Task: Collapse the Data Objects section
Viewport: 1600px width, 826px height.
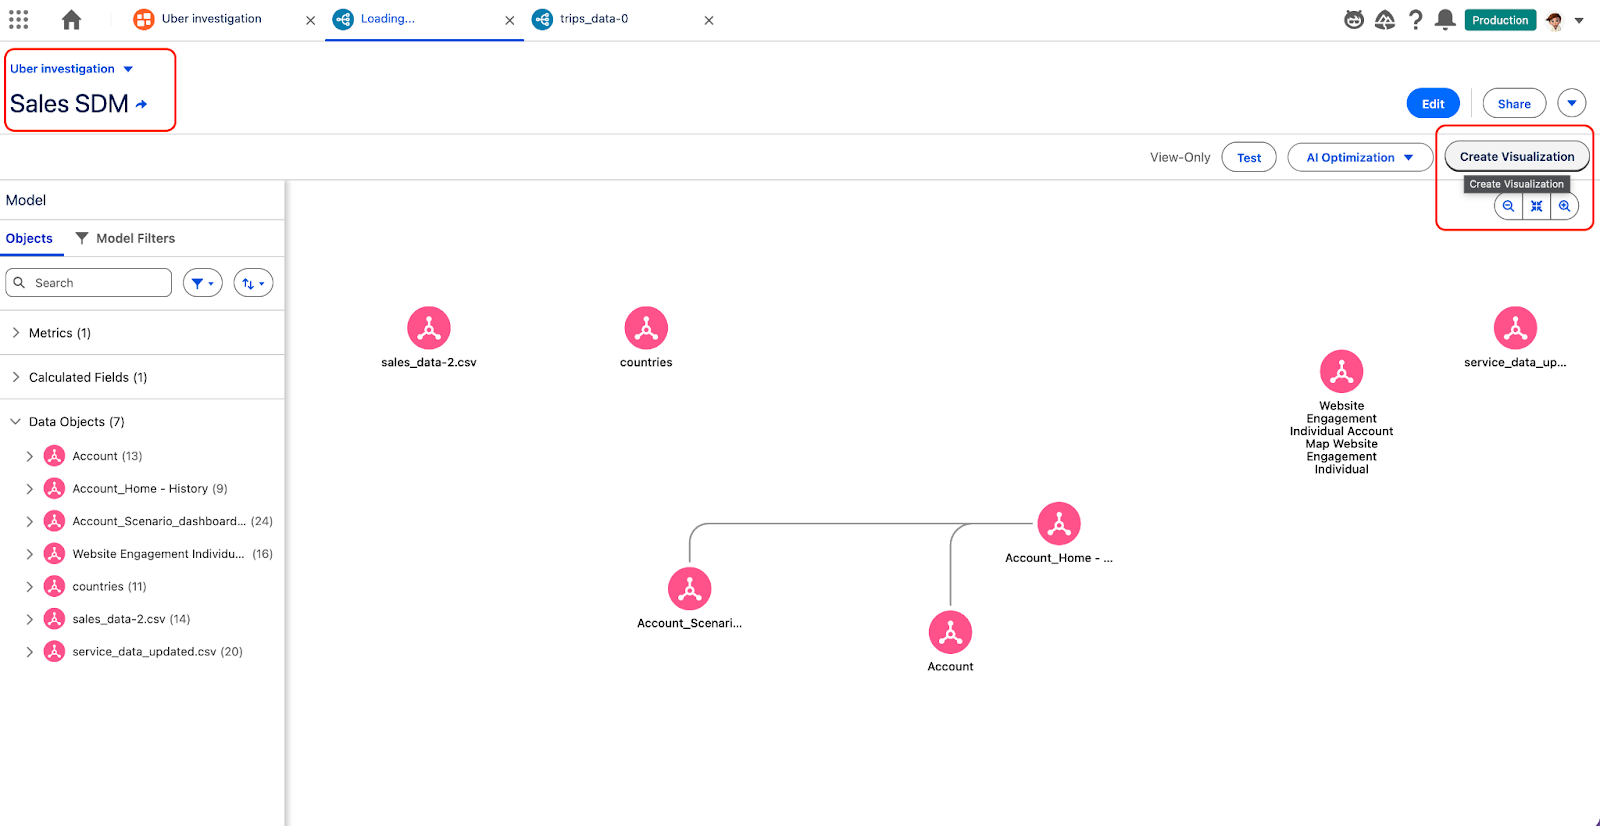Action: point(16,422)
